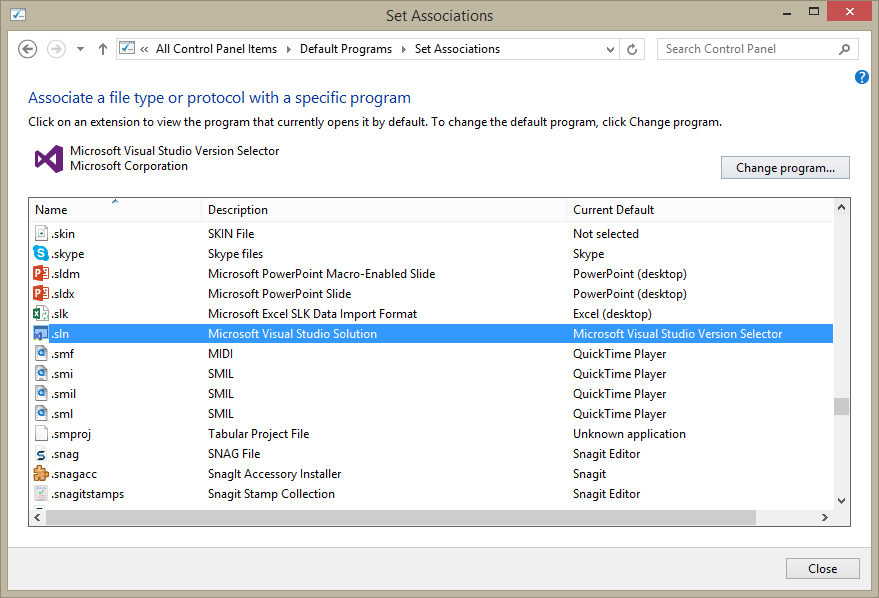Close the dialog with the Close button
Image resolution: width=879 pixels, height=598 pixels.
822,568
